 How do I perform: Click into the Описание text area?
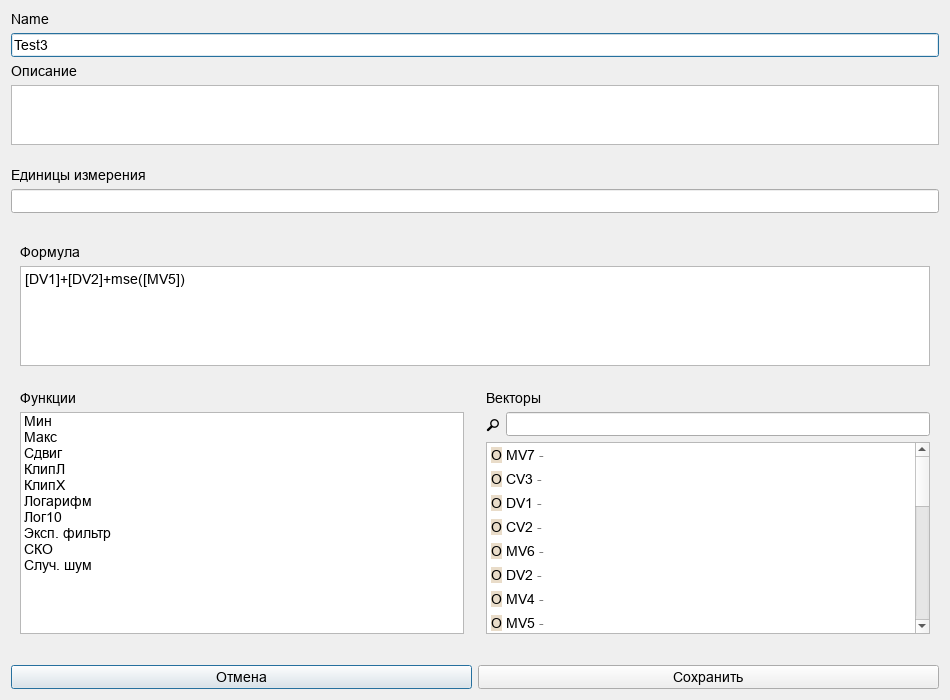point(475,115)
